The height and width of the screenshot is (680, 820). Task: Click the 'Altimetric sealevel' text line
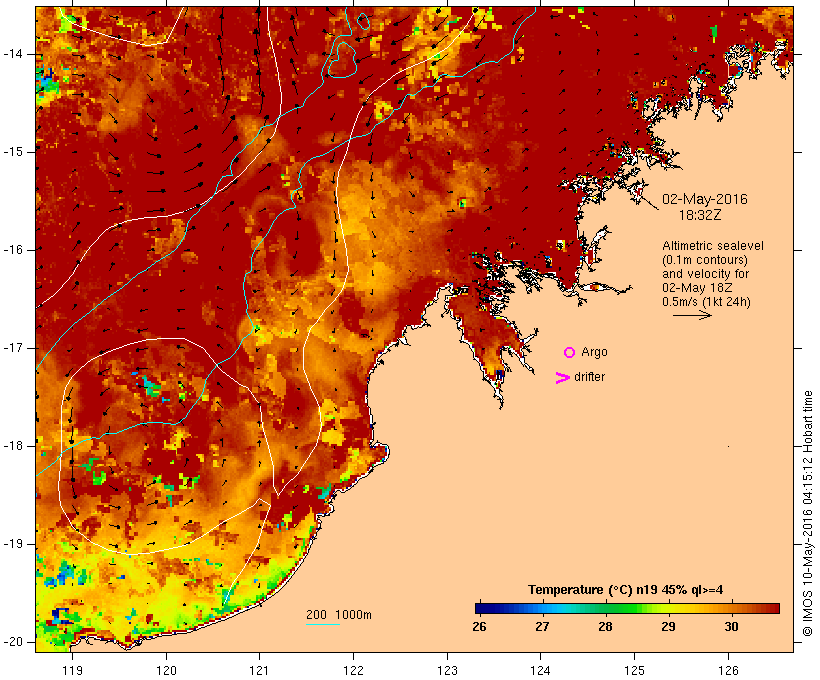click(713, 246)
